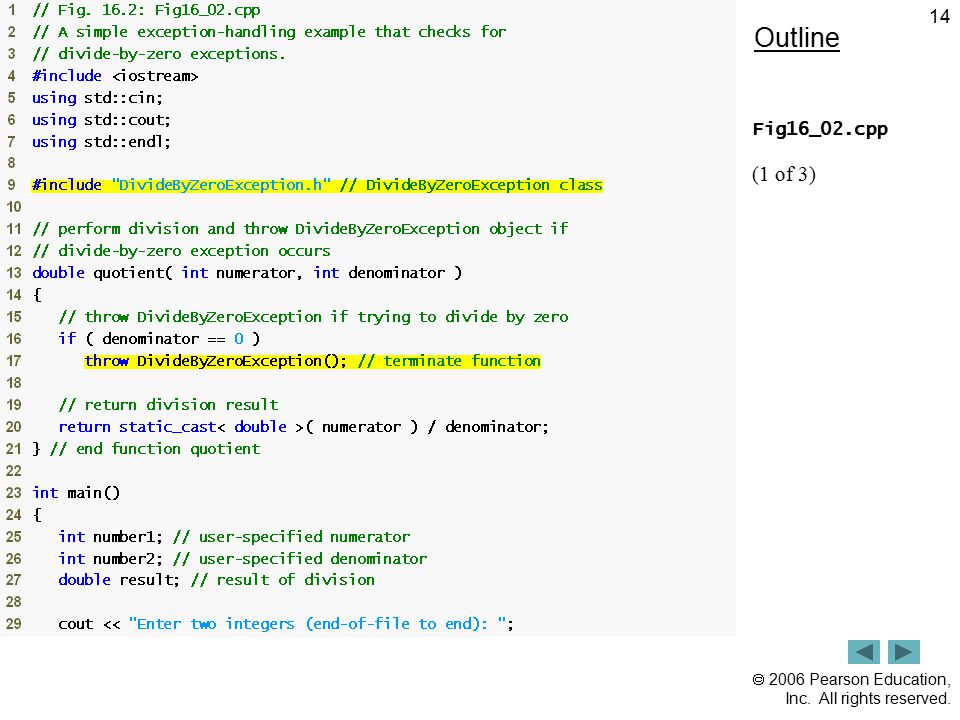960x720 pixels.
Task: Click the // A simple exception-handling example comment
Action: click(x=269, y=32)
